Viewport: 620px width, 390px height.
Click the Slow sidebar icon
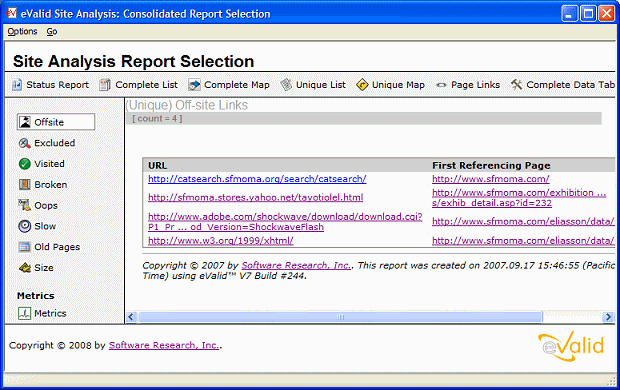coord(25,226)
